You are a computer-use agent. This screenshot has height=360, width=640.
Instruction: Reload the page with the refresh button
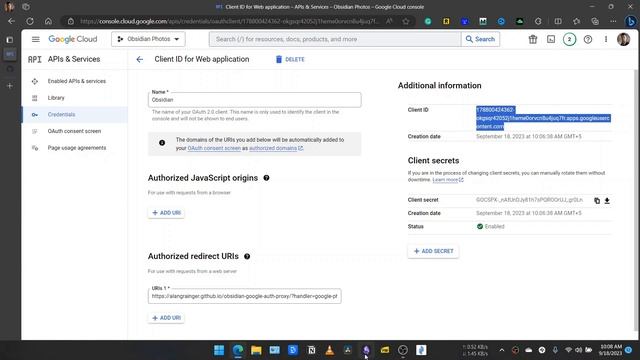click(x=30, y=21)
